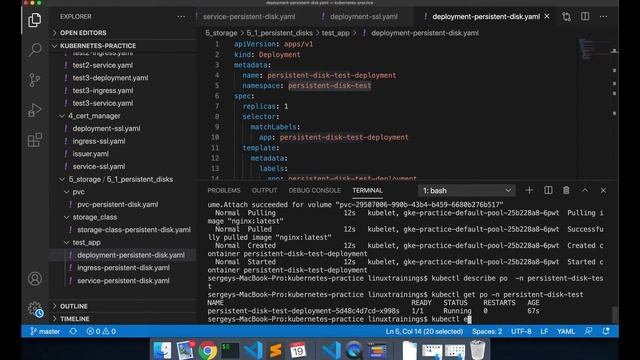Switch to service-persistent-disk.yaml editor tab
640x360 pixels.
point(249,17)
